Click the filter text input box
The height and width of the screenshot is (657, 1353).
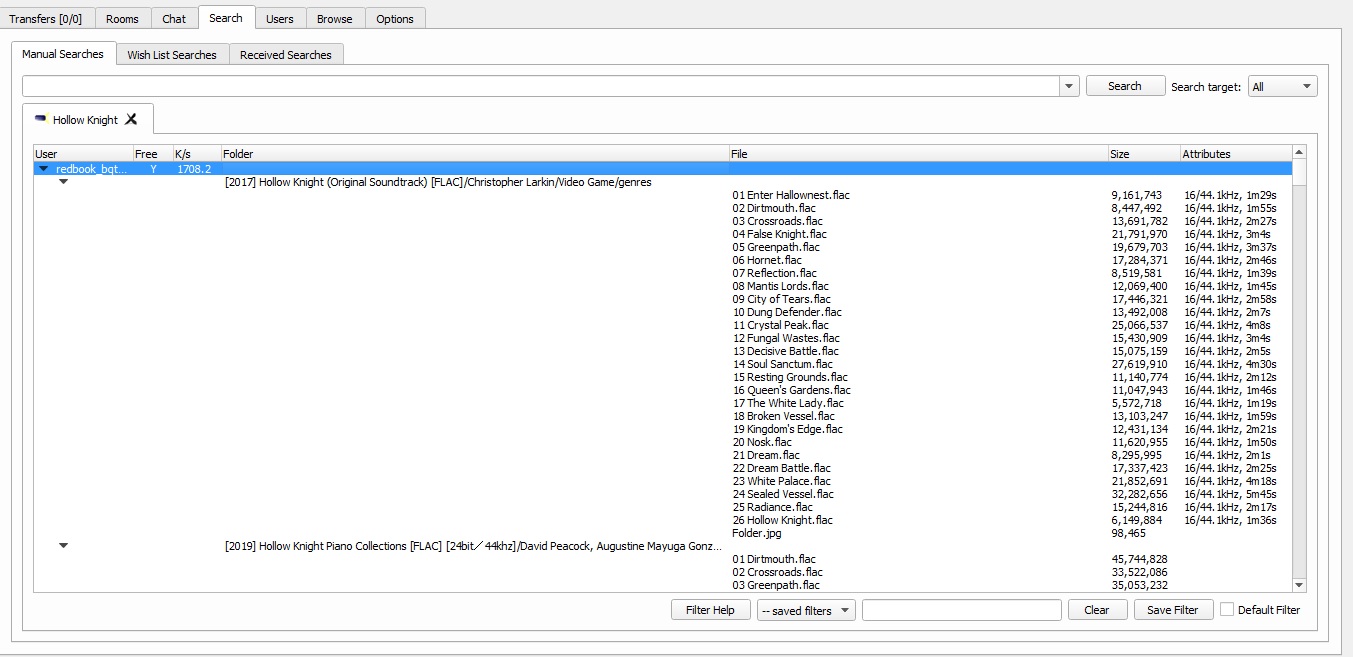(961, 610)
